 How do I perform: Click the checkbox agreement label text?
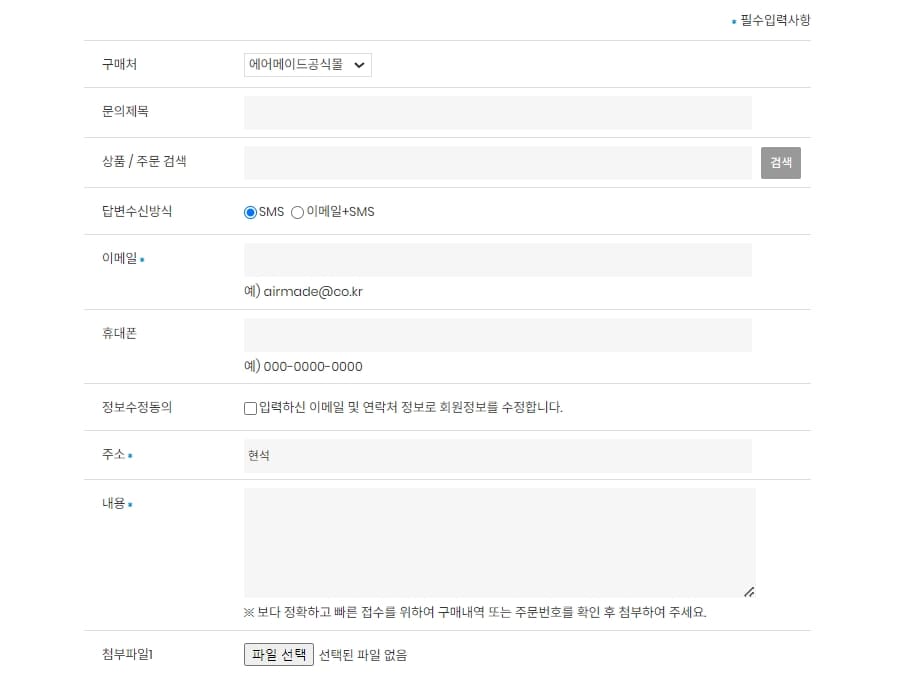pyautogui.click(x=410, y=406)
